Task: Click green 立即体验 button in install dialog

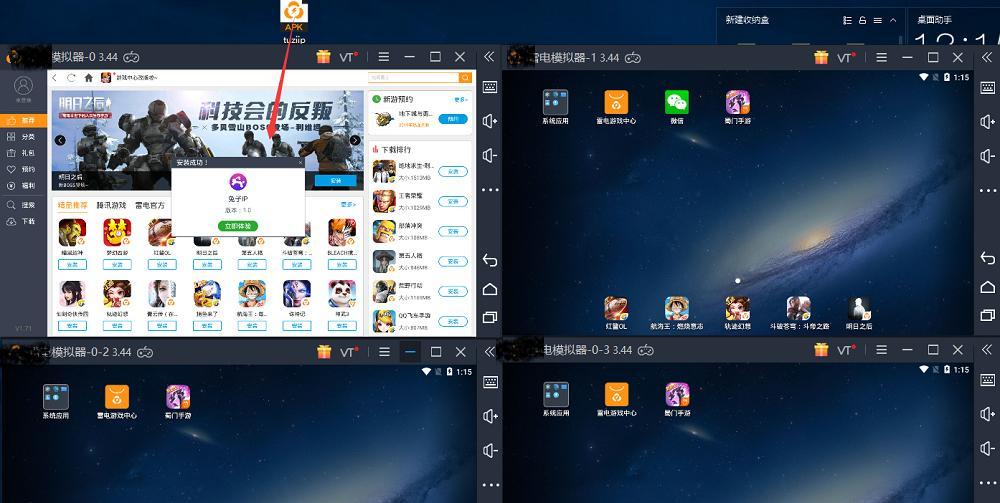Action: (x=238, y=226)
